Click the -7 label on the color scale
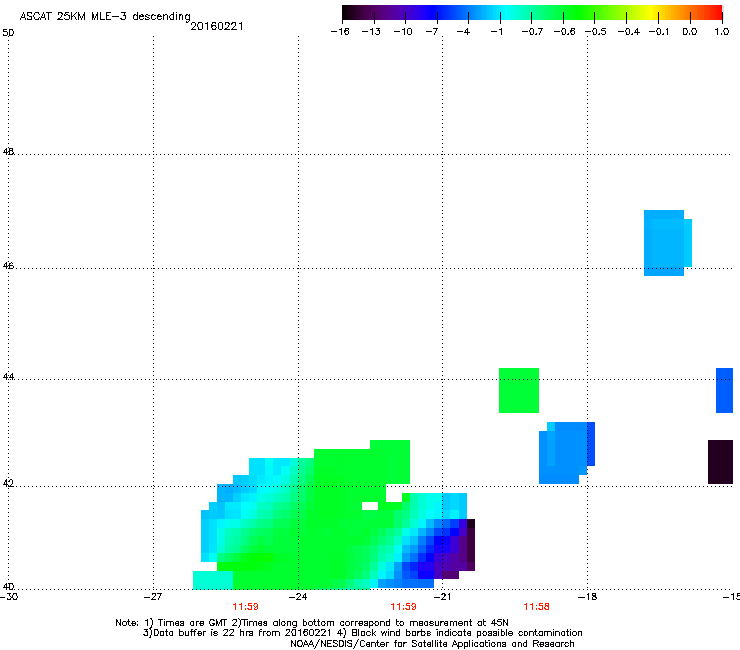740x650 pixels. tap(431, 32)
